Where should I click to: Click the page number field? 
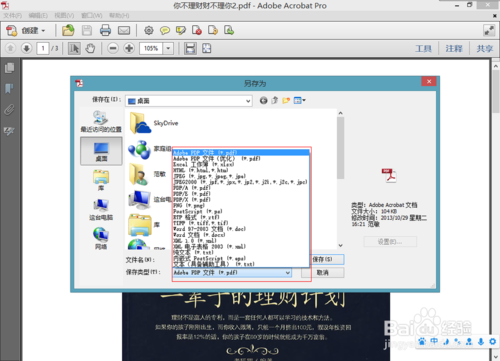pyautogui.click(x=43, y=49)
